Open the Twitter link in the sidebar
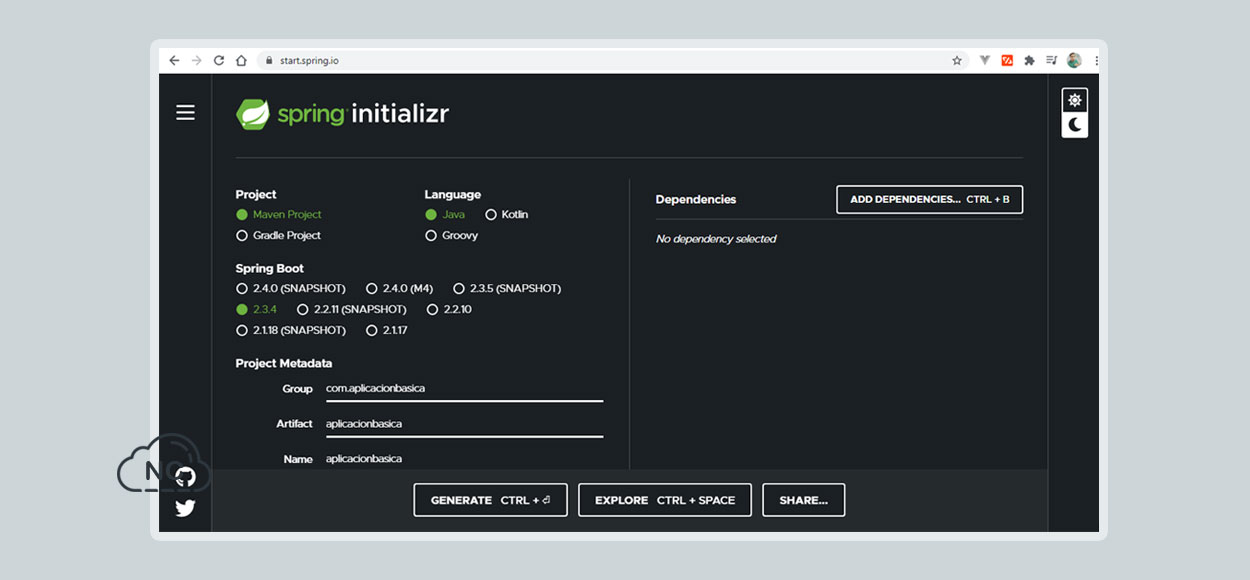Viewport: 1250px width, 580px height. (185, 508)
